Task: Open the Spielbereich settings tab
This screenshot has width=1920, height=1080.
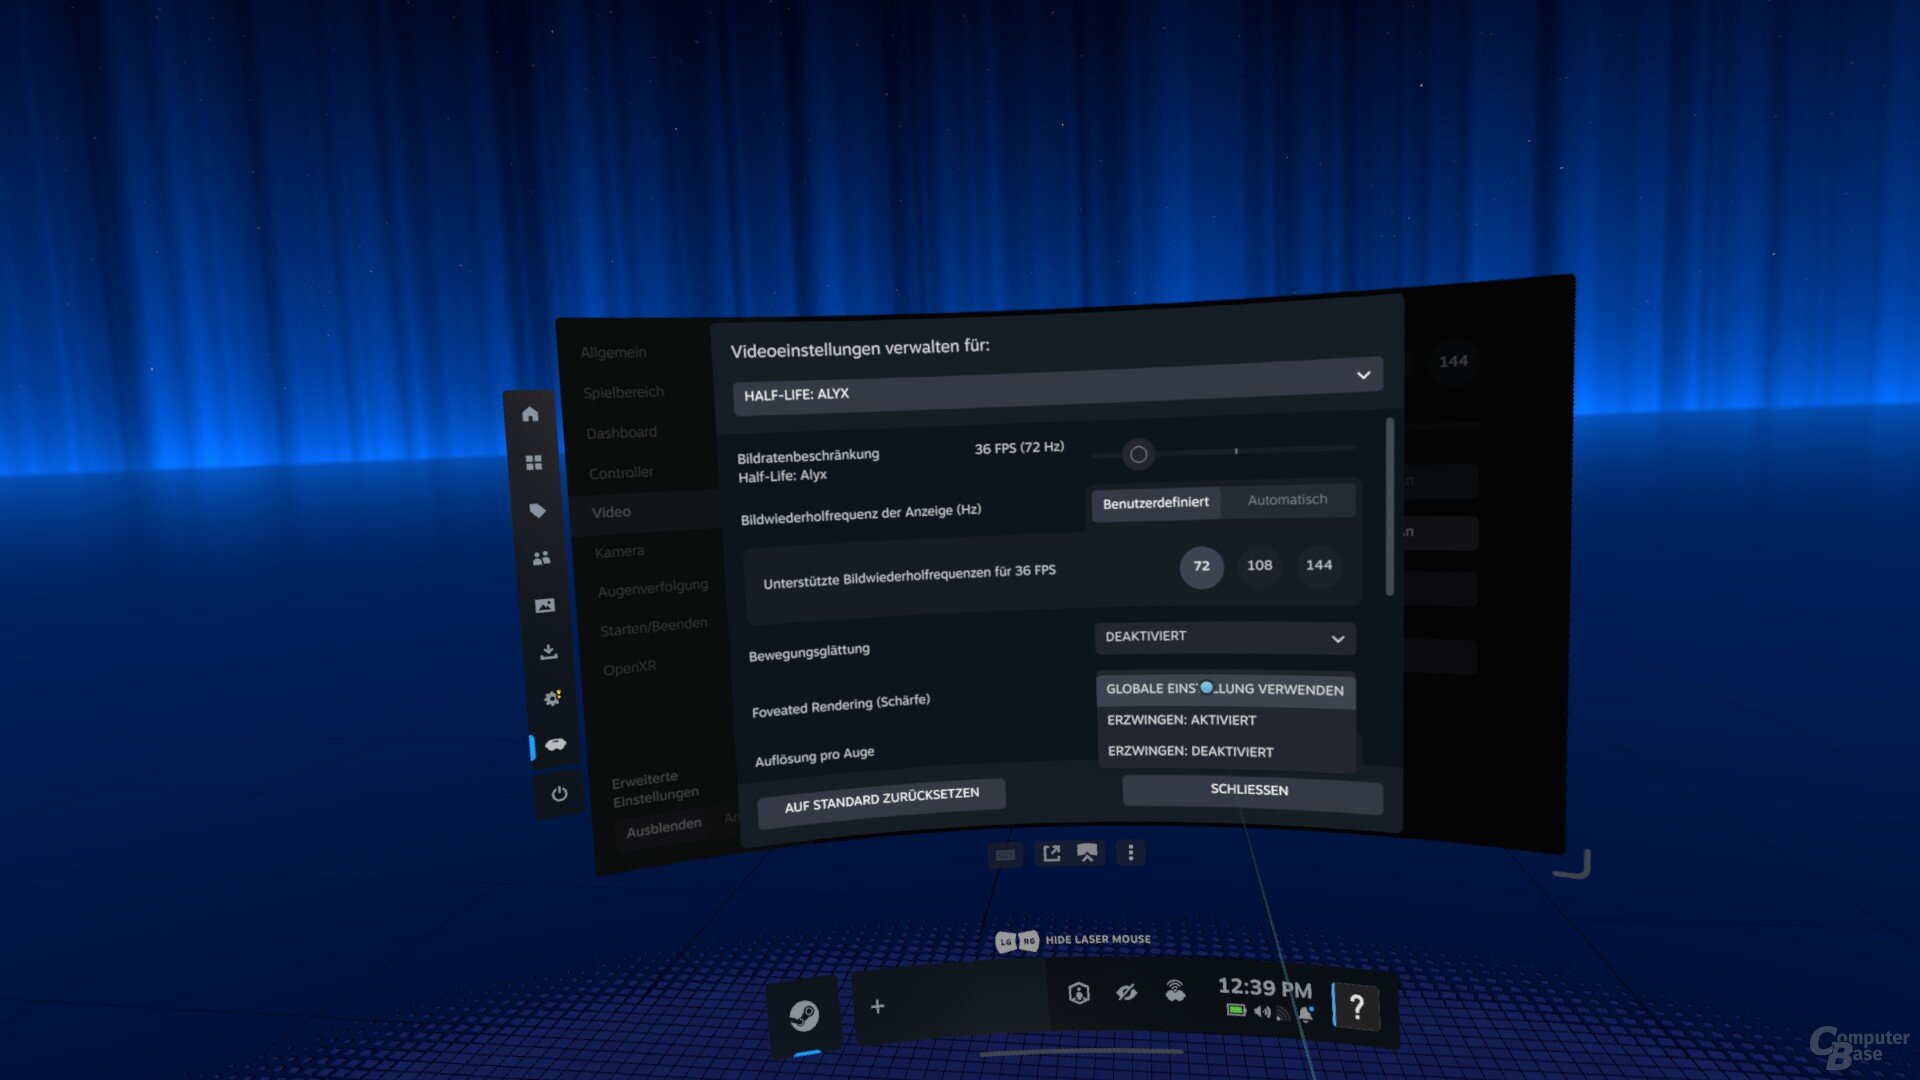Action: tap(623, 392)
